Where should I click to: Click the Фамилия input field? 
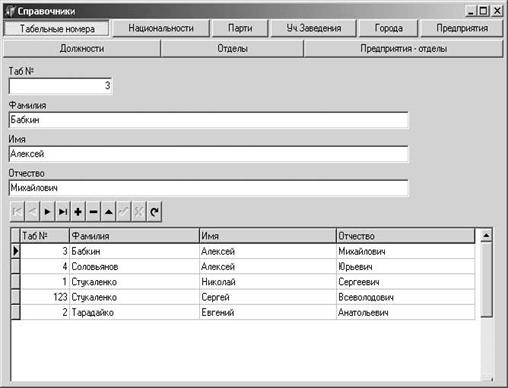(208, 120)
